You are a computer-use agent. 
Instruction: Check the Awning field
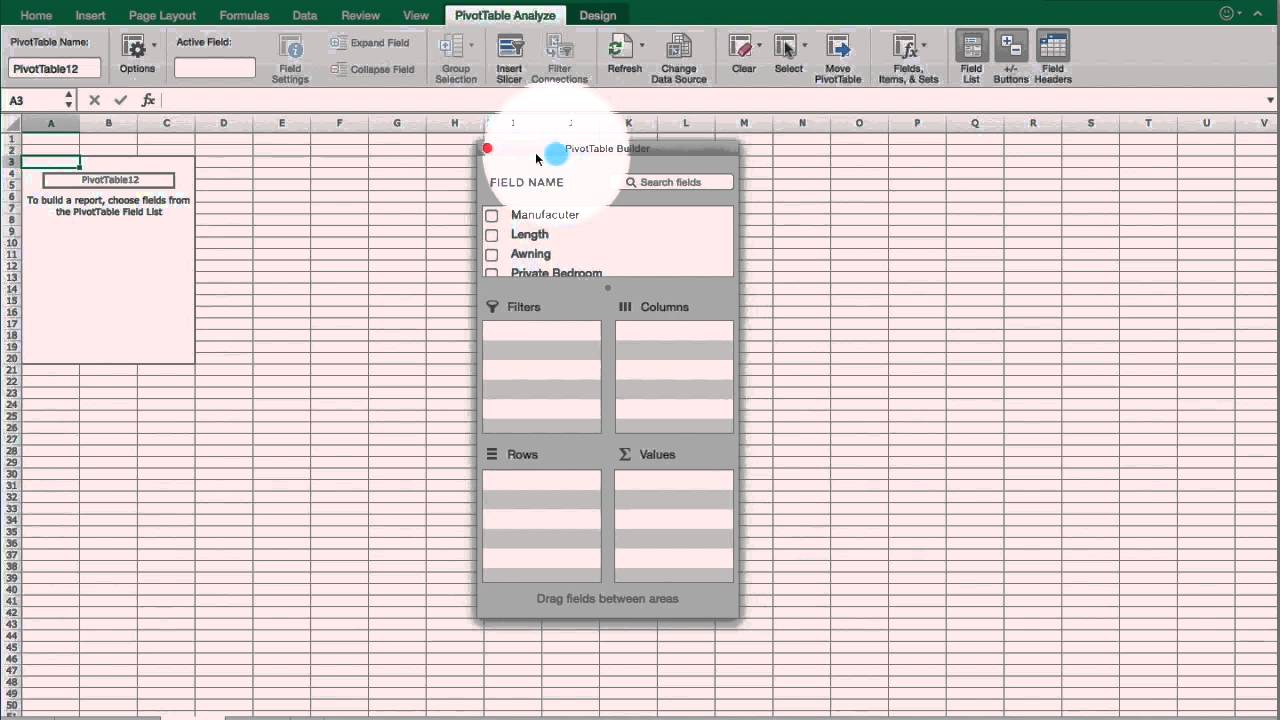pyautogui.click(x=491, y=254)
